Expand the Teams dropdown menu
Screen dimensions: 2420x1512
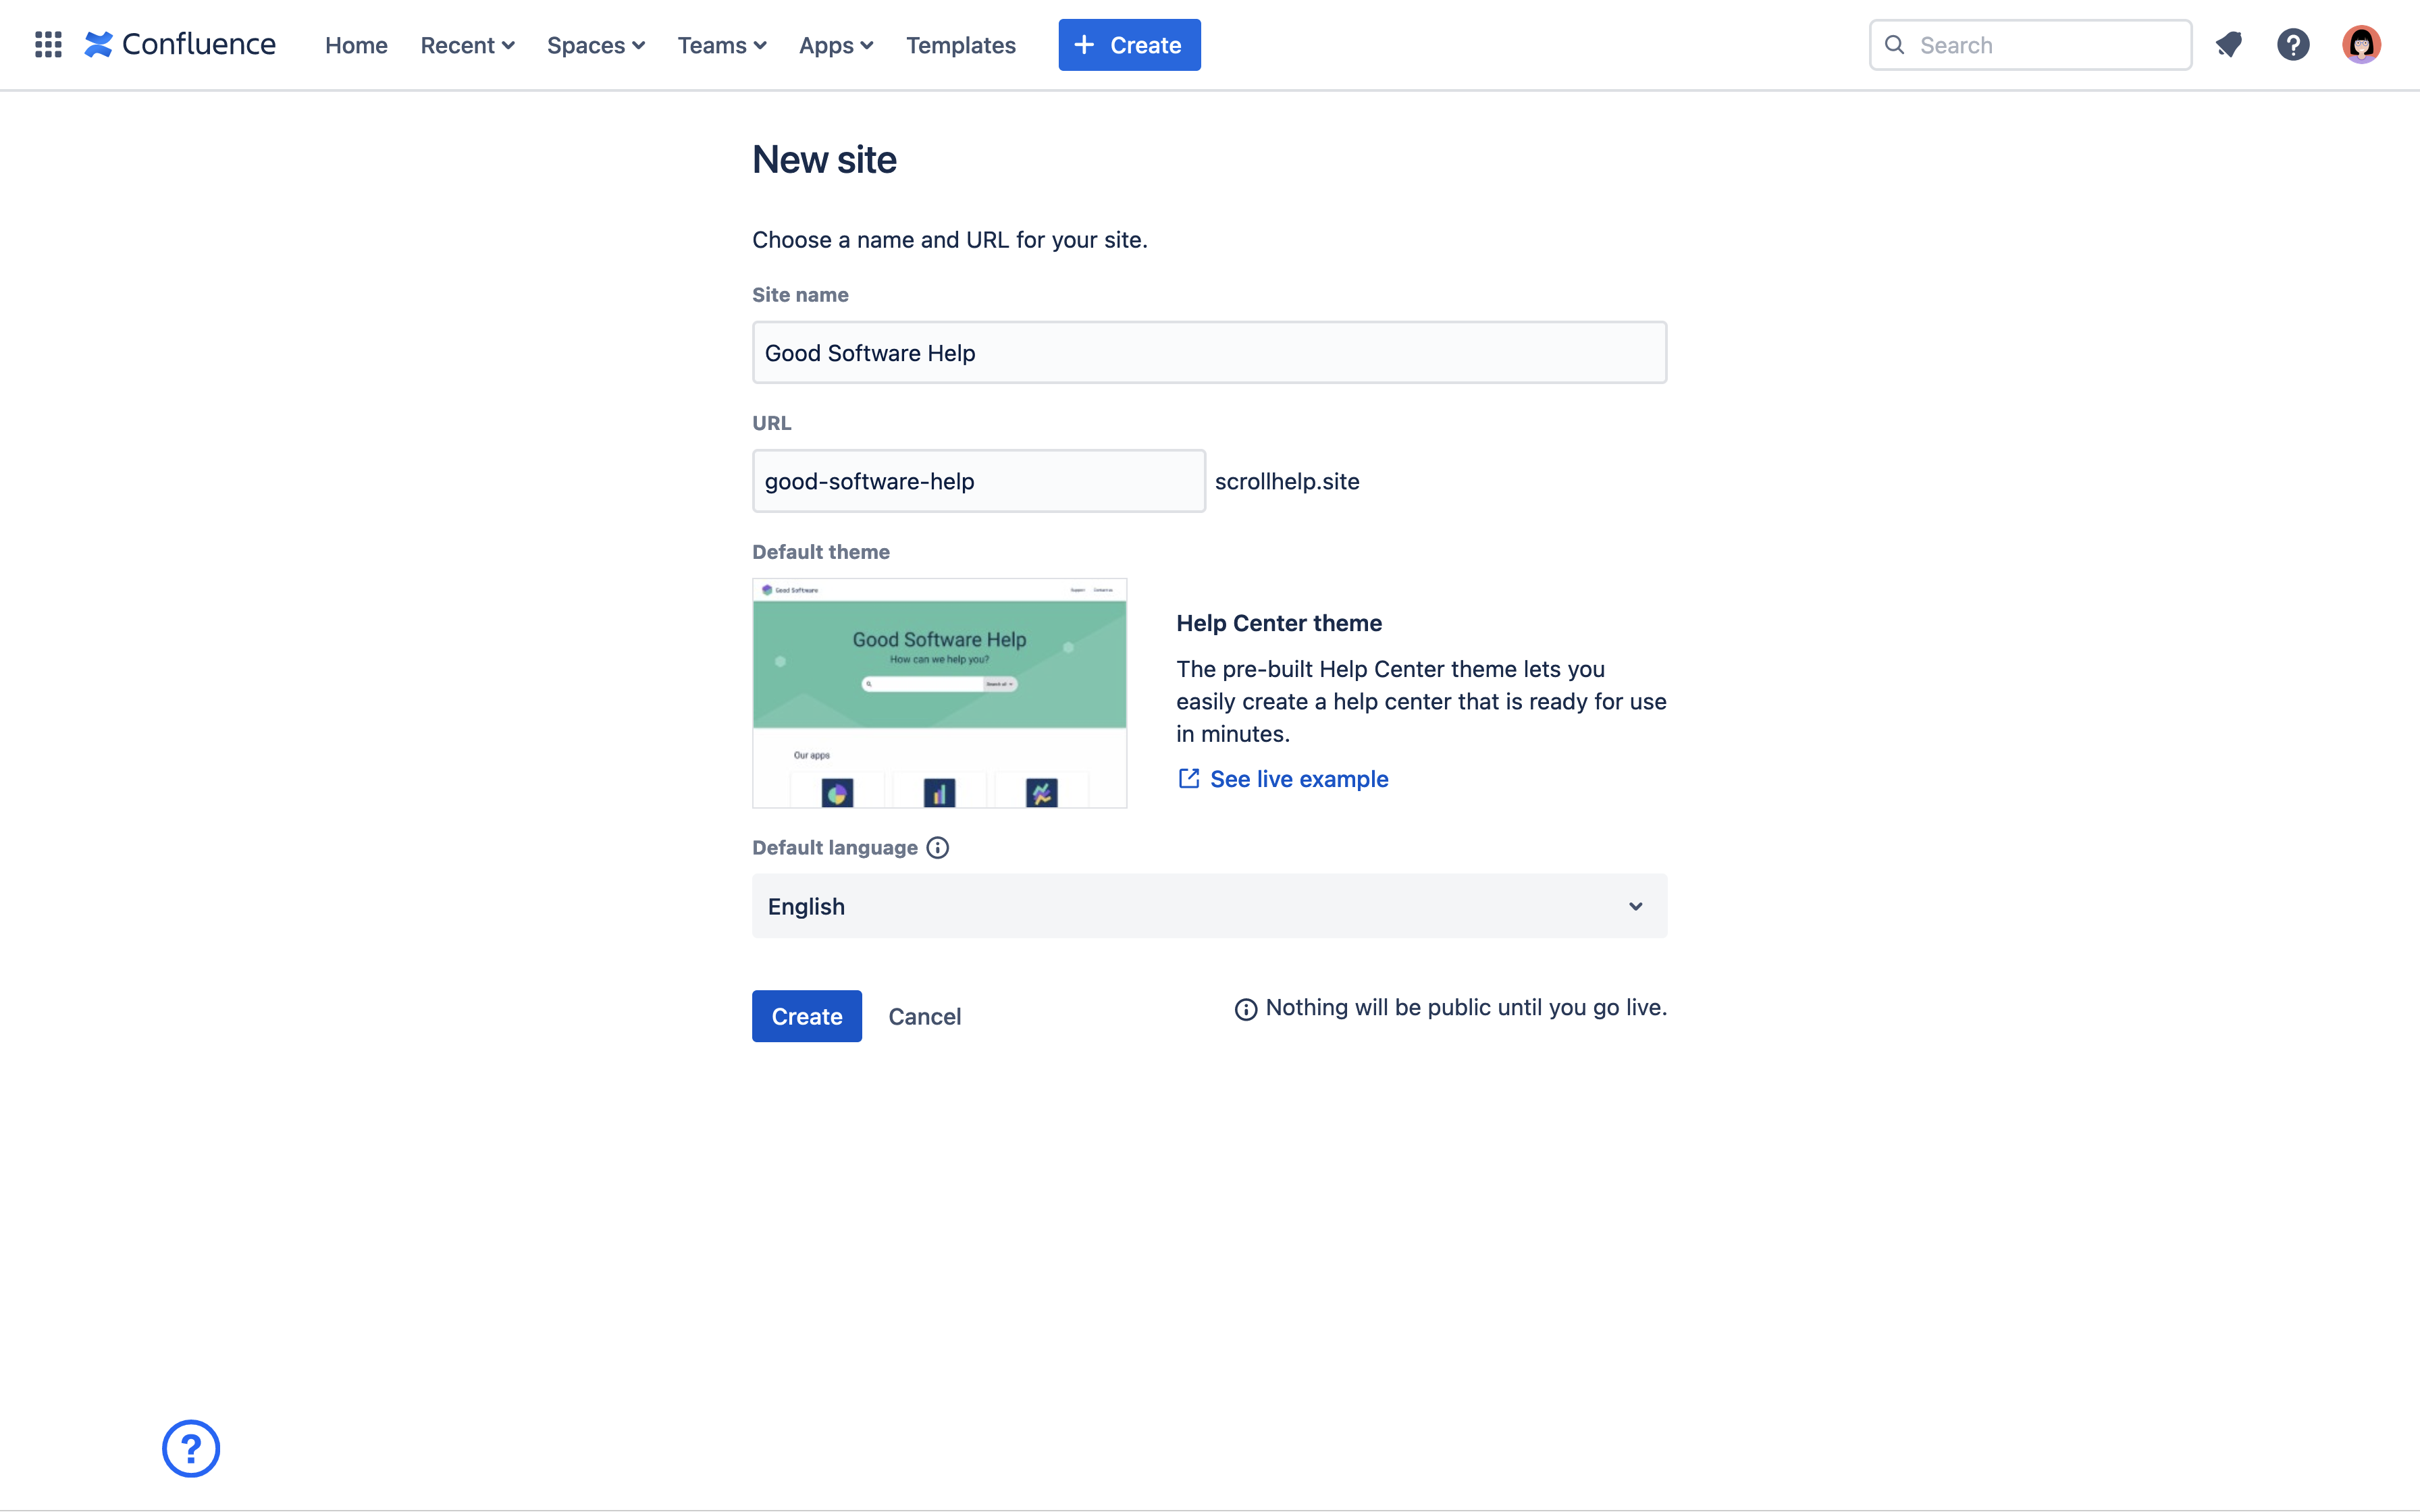(722, 45)
